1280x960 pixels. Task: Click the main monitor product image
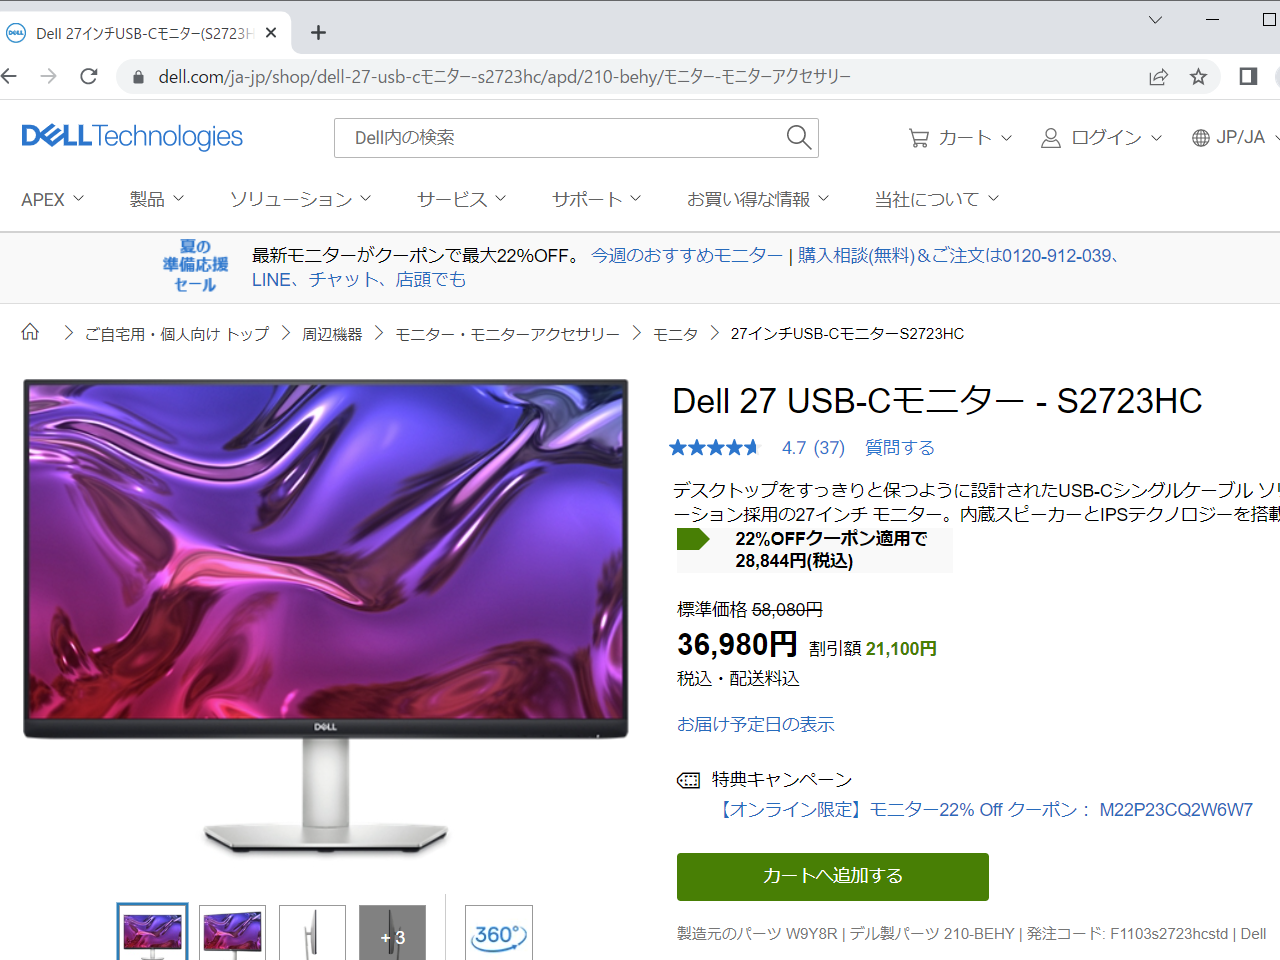[x=326, y=617]
